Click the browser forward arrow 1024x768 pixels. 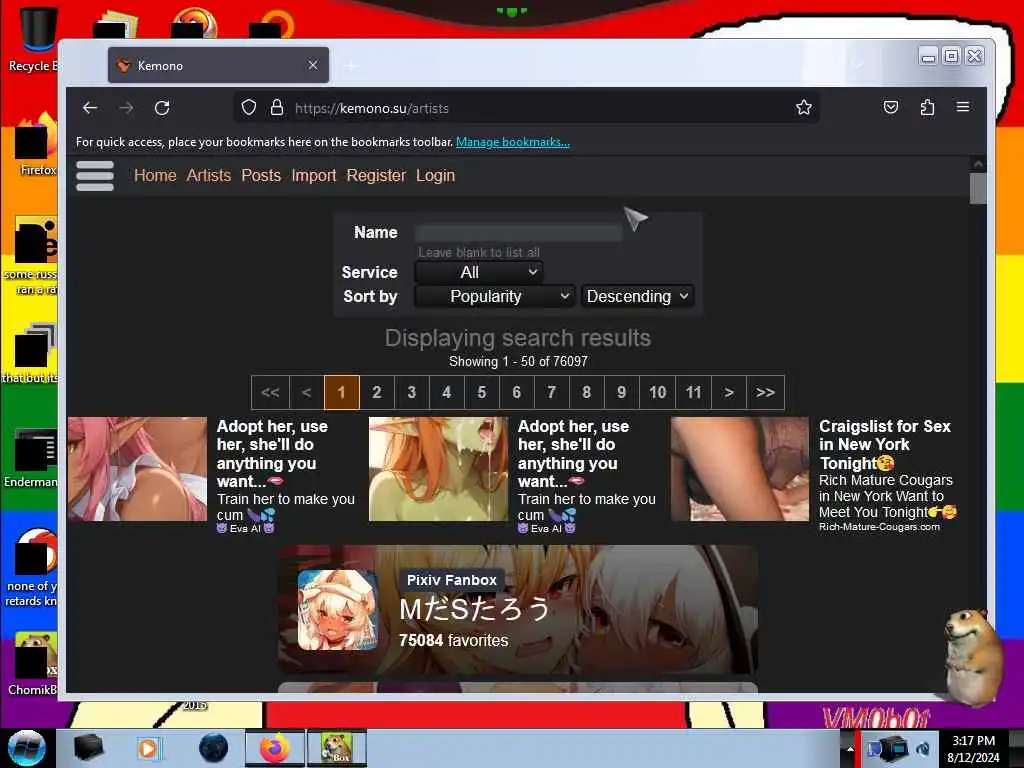click(126, 108)
